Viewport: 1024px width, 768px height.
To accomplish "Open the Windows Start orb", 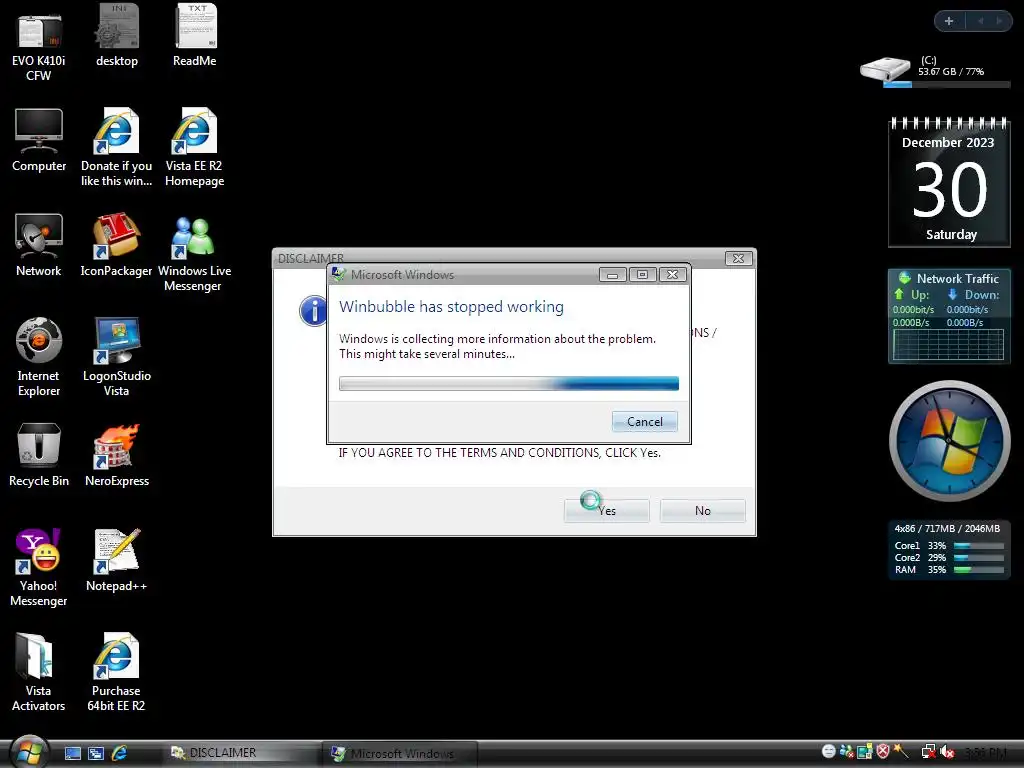I will (29, 752).
